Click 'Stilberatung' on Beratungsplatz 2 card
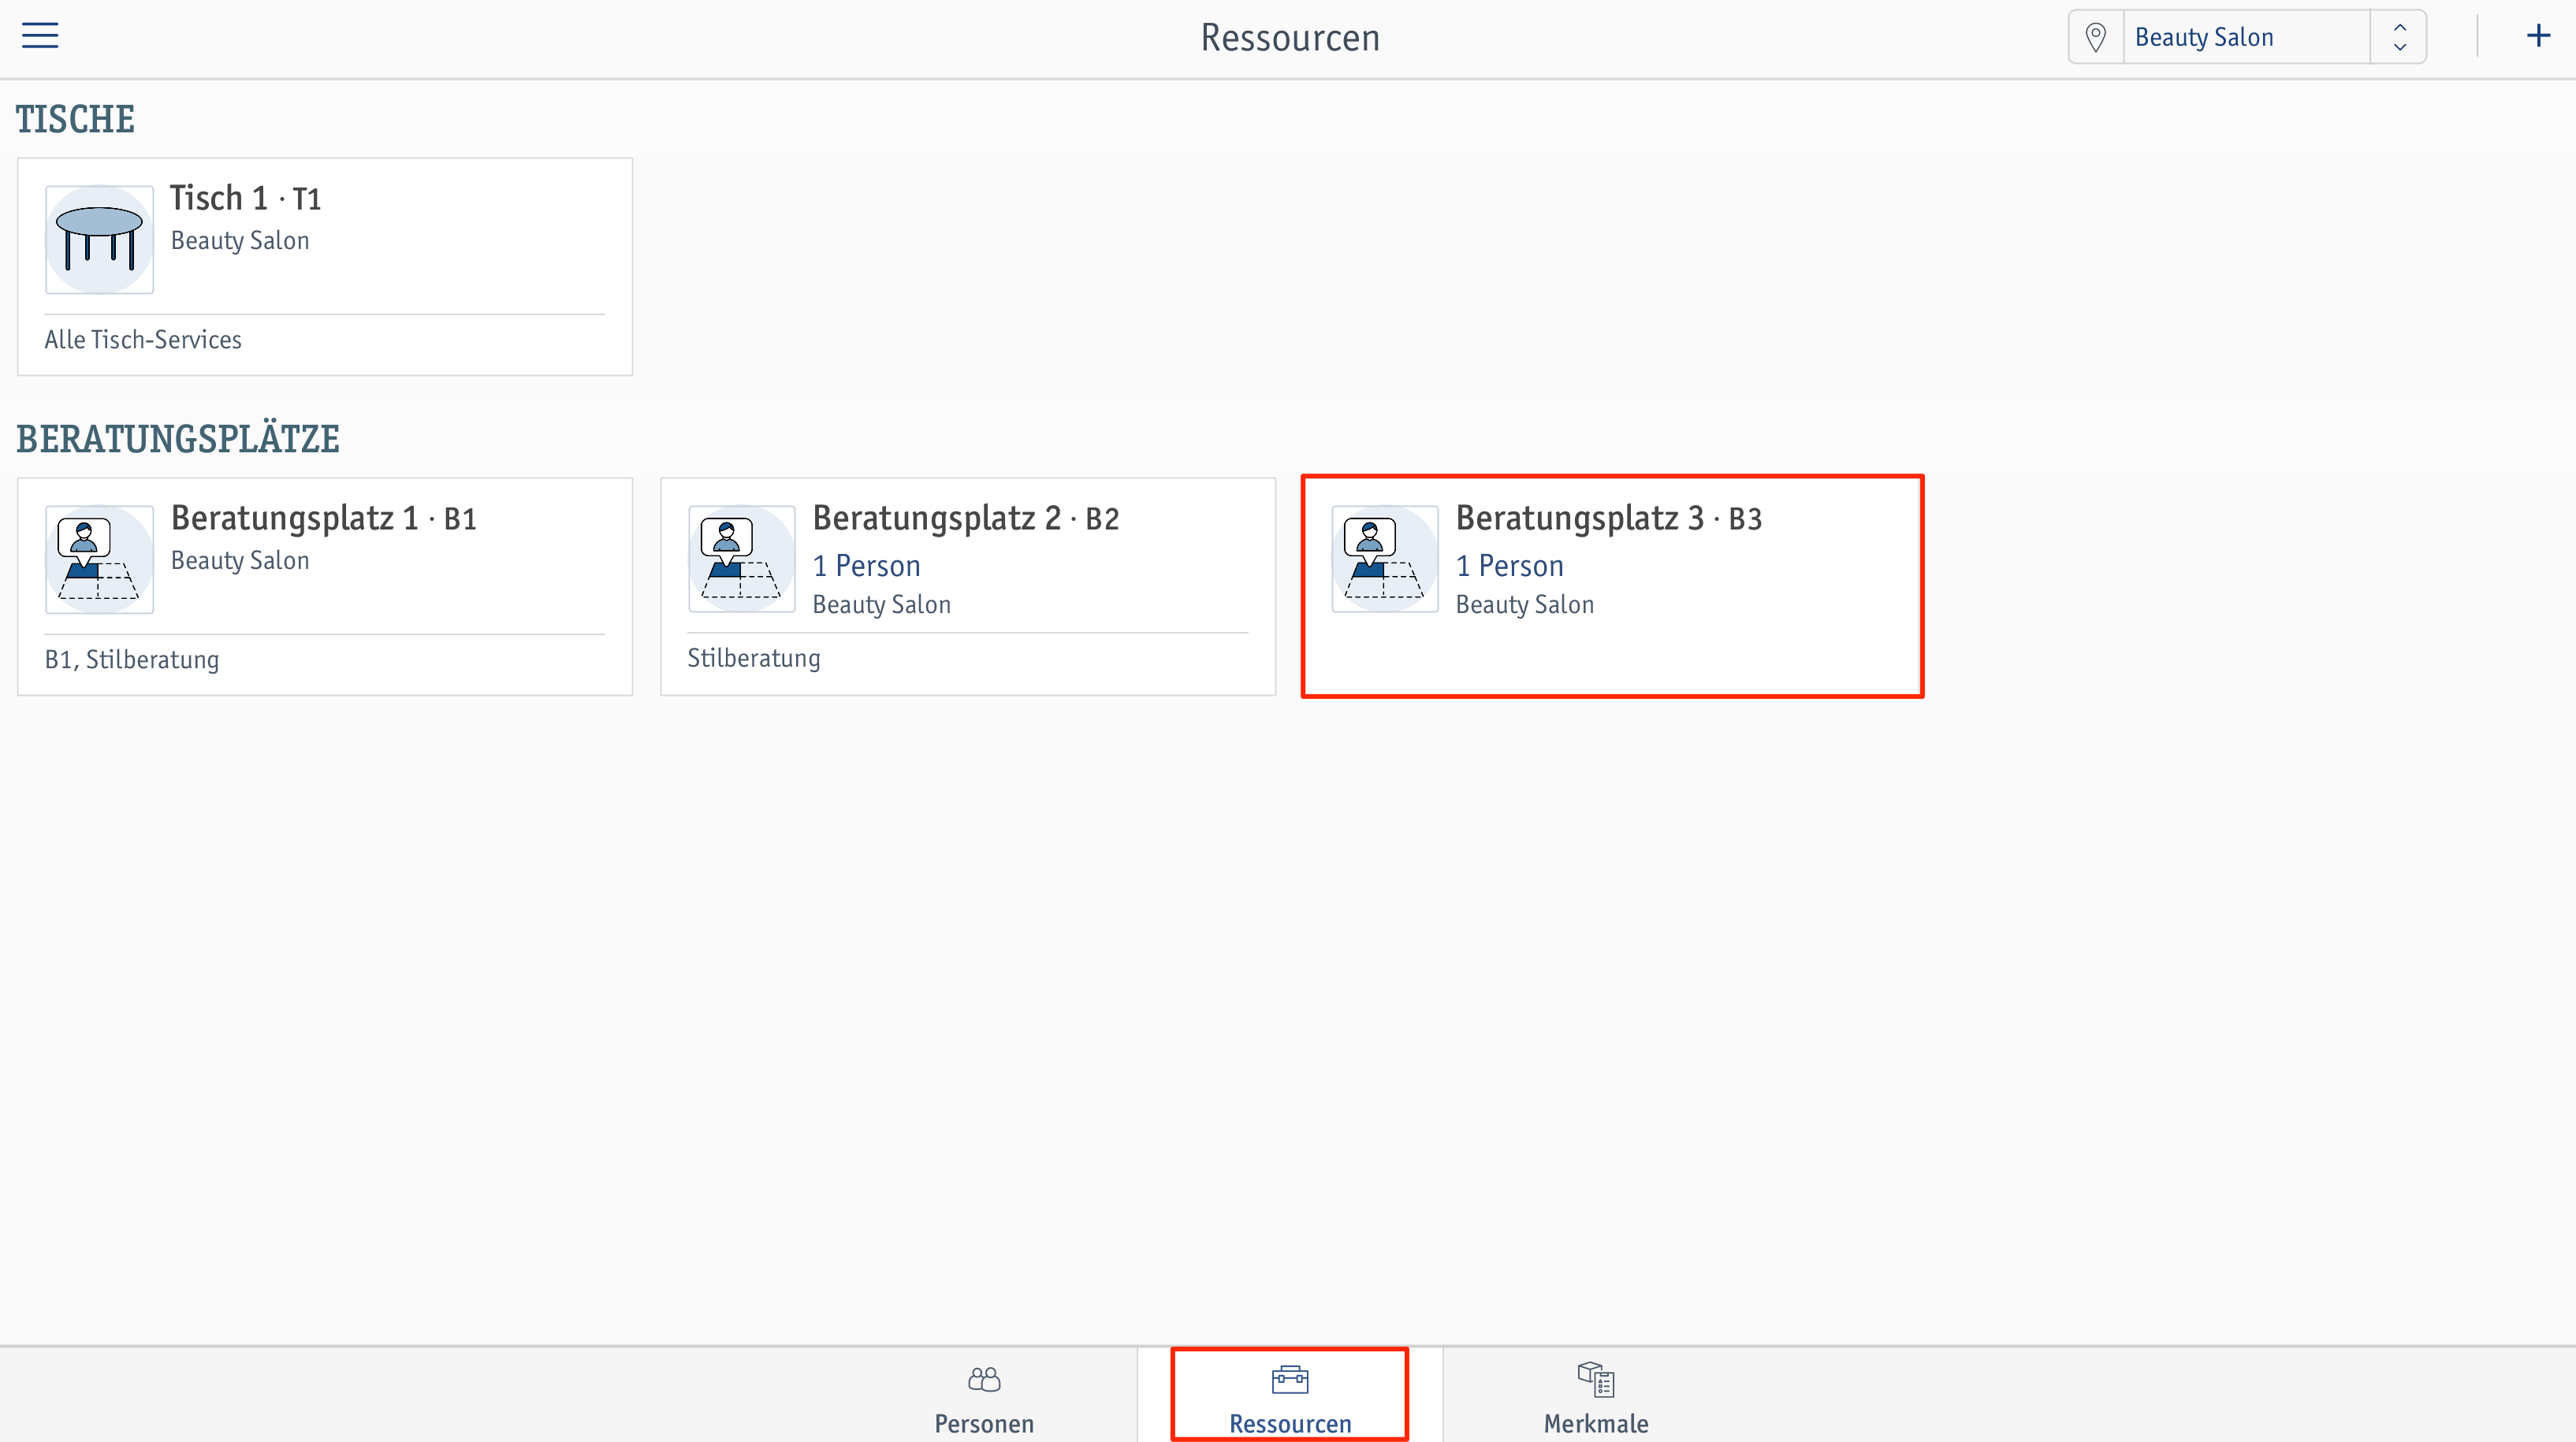This screenshot has width=2576, height=1442. [x=754, y=658]
